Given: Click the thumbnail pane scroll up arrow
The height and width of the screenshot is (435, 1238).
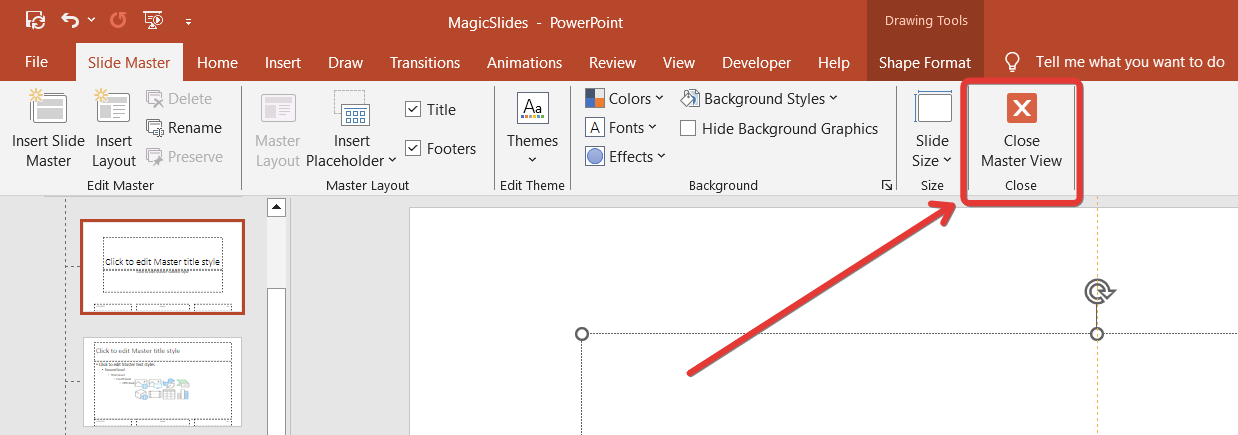Looking at the screenshot, I should 278,207.
